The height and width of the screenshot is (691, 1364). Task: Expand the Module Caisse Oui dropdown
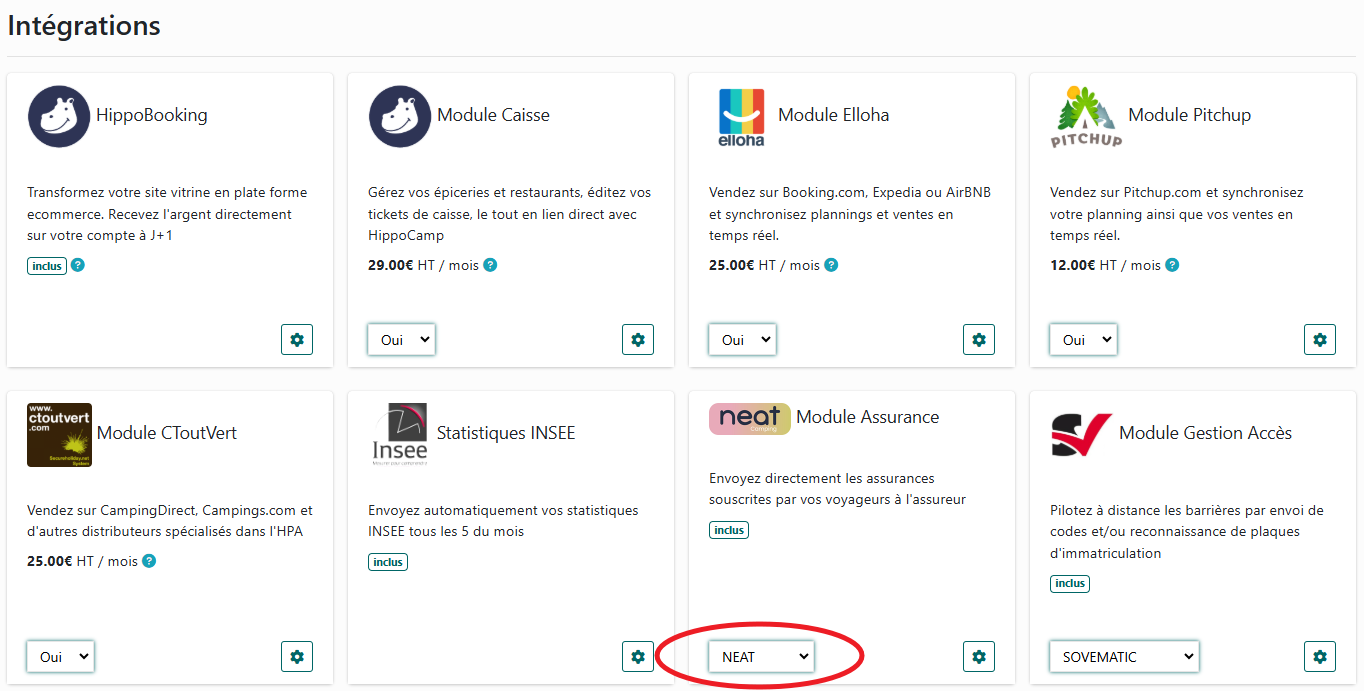coord(402,340)
